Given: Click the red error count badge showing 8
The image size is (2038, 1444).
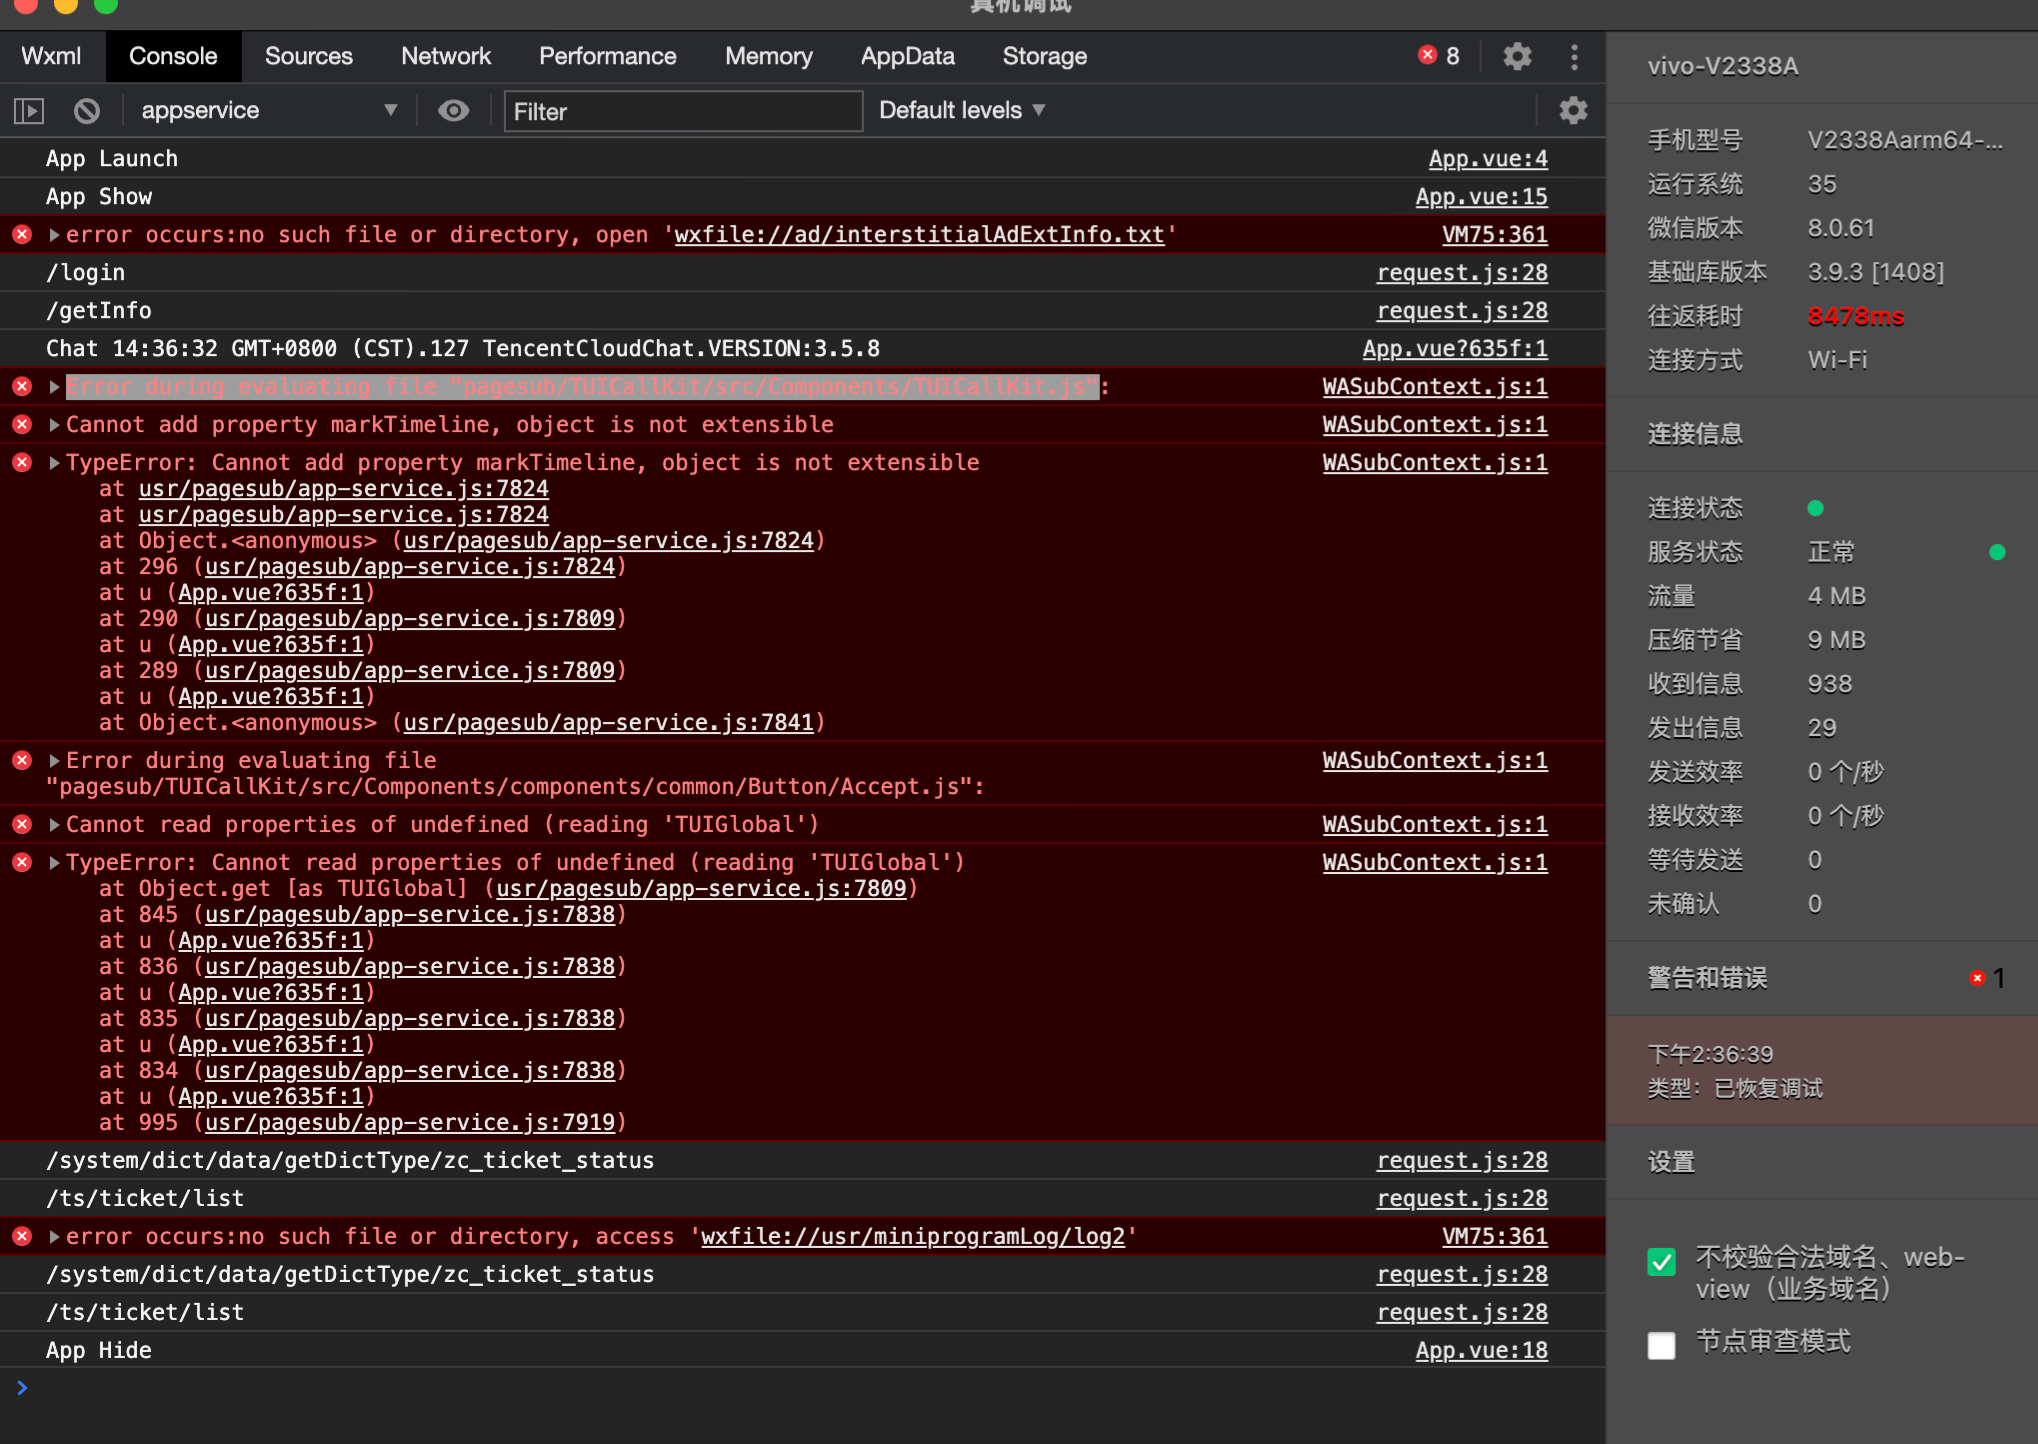Looking at the screenshot, I should pos(1438,56).
